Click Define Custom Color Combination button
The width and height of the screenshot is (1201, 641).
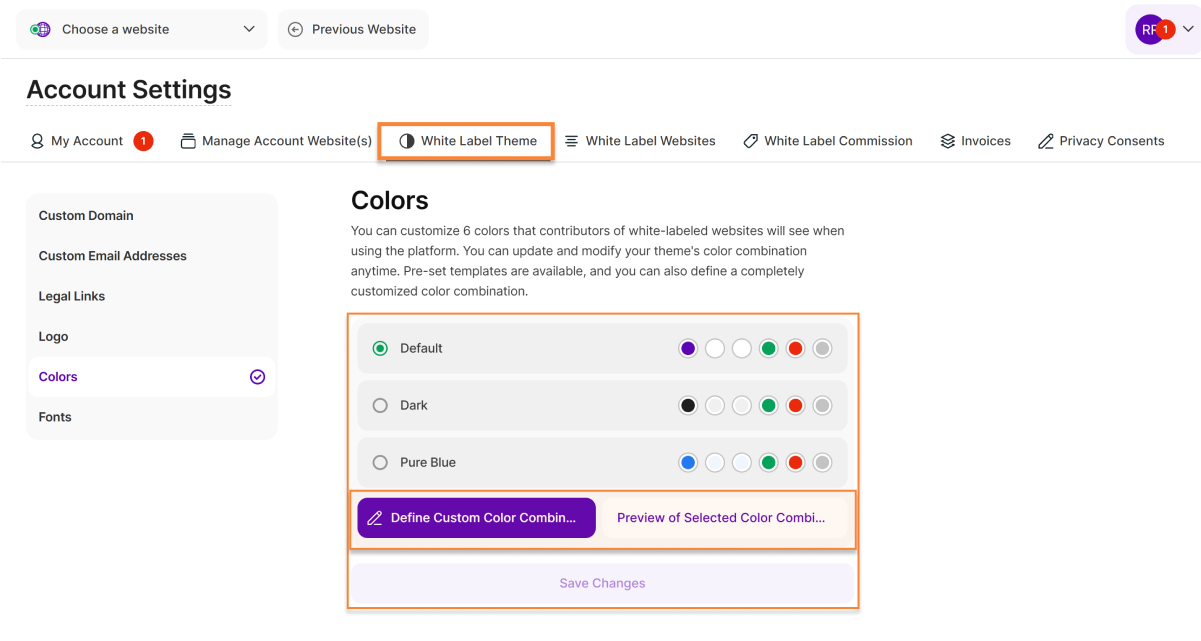[x=476, y=518]
